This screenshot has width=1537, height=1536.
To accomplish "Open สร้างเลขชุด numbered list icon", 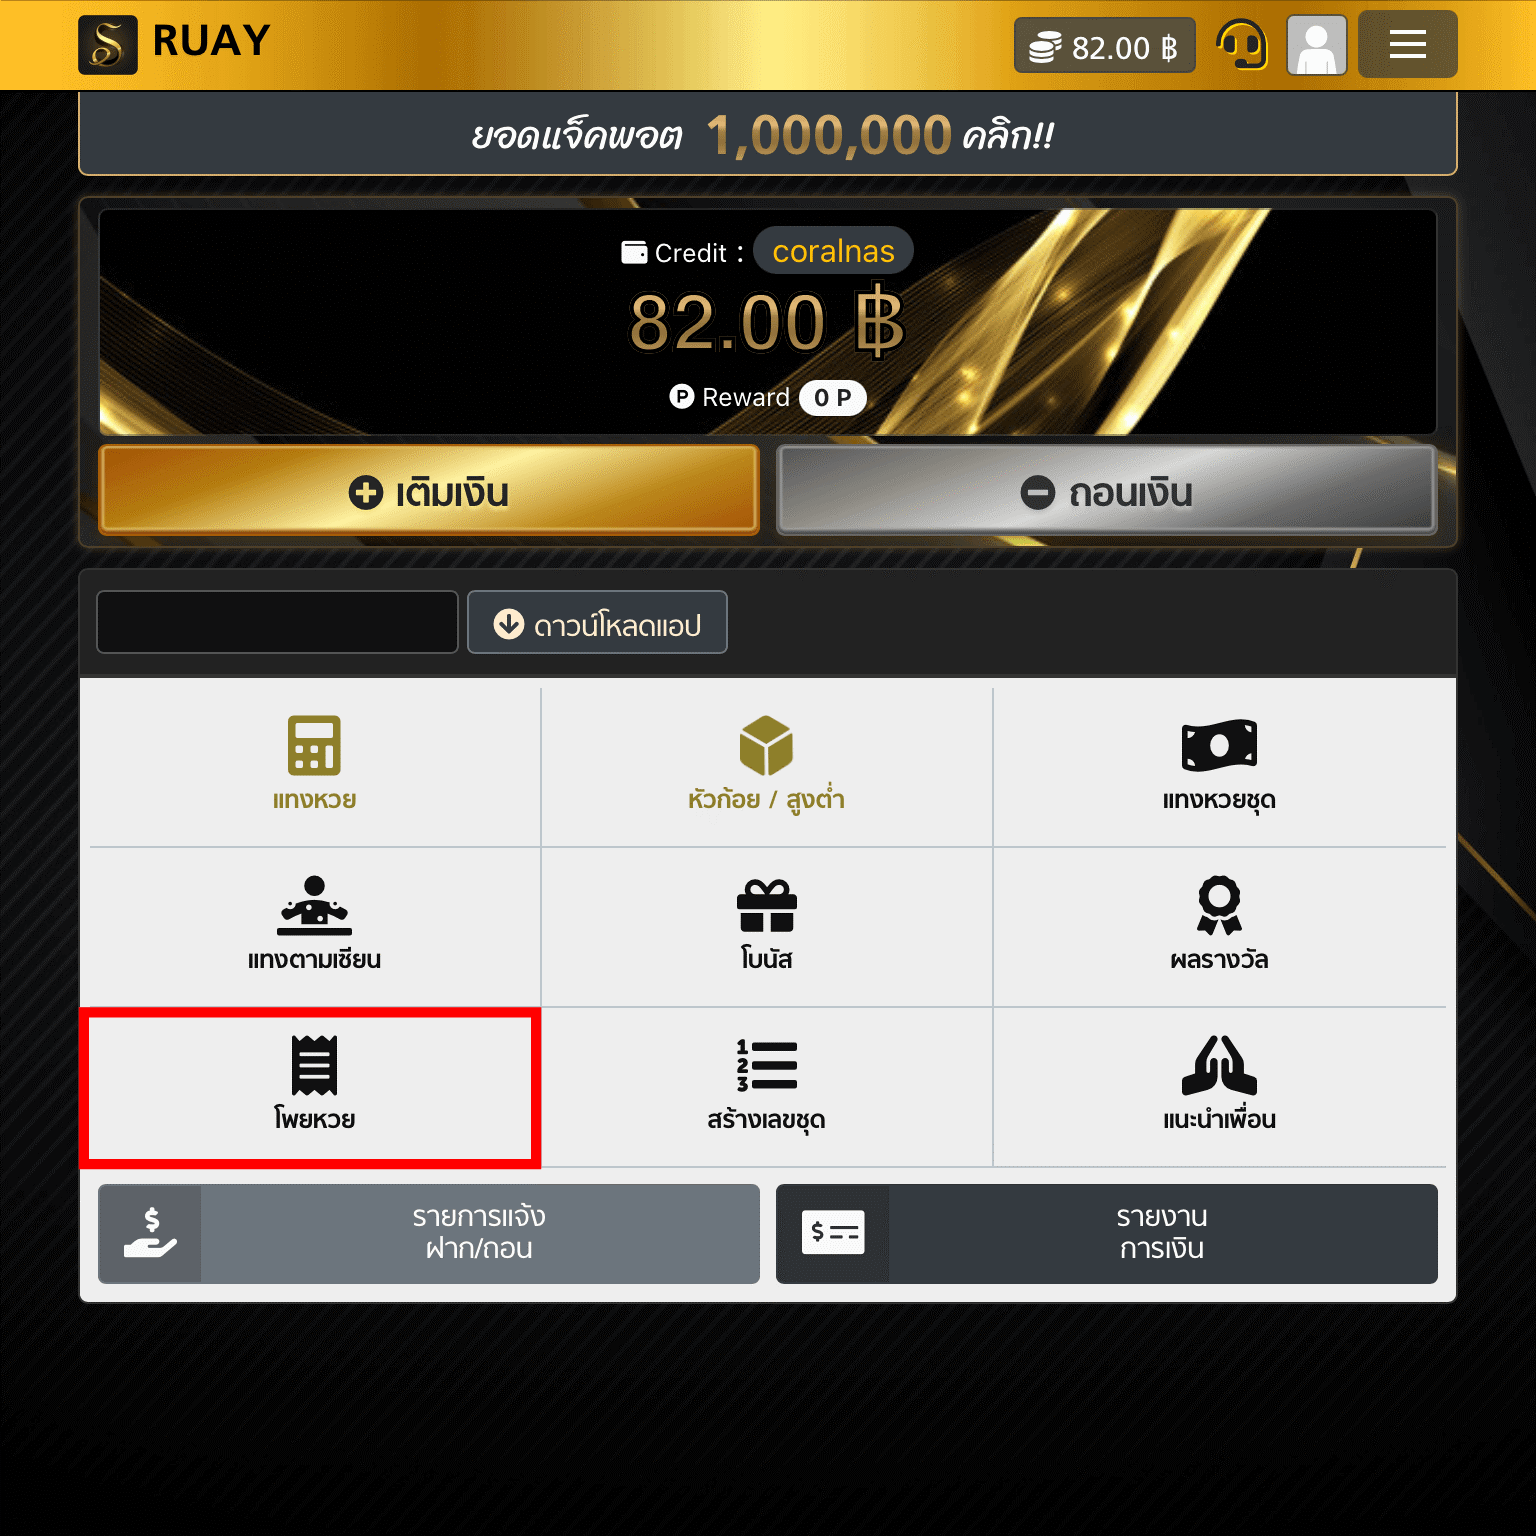I will (x=766, y=1065).
